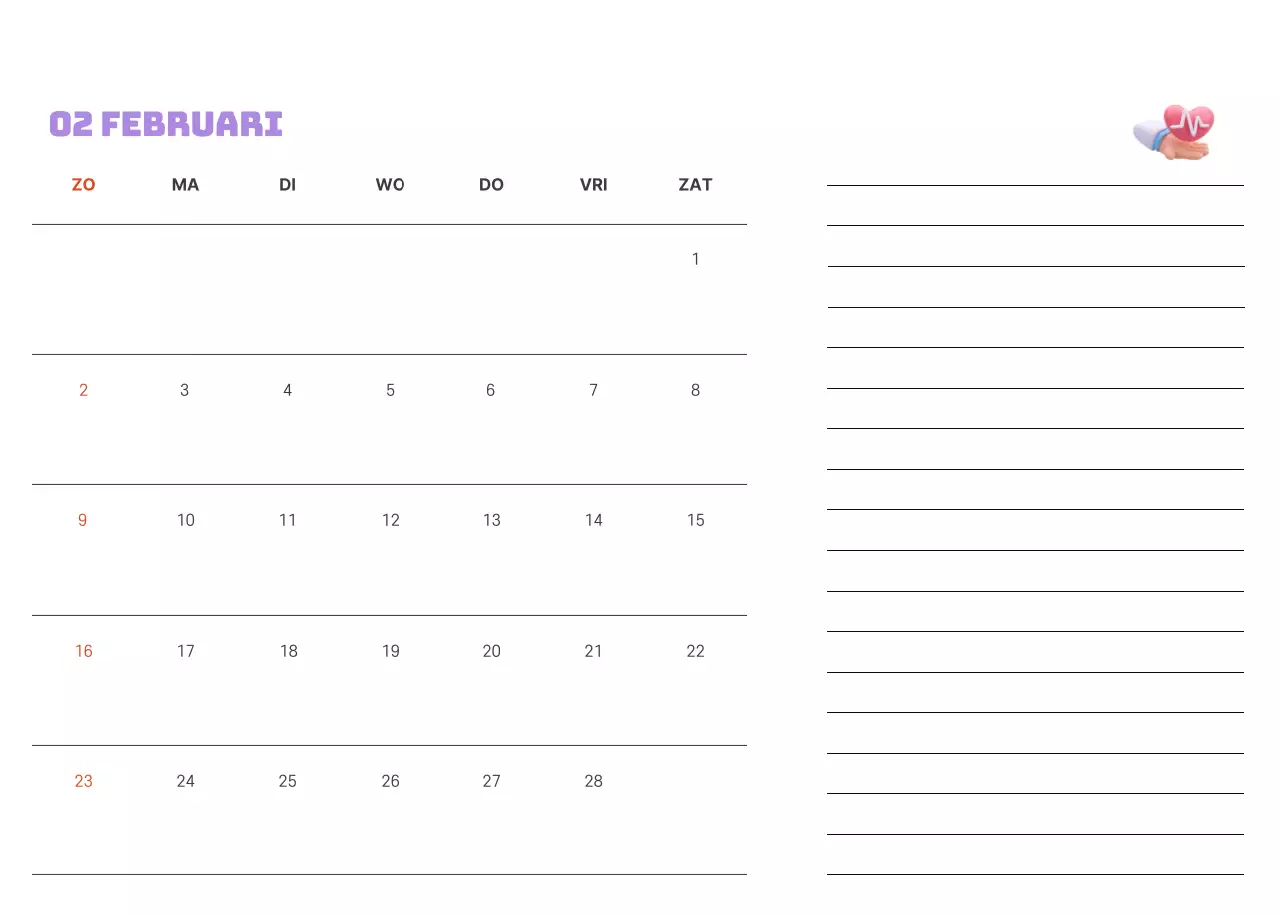
Task: Select the last day, 28
Action: coord(594,781)
